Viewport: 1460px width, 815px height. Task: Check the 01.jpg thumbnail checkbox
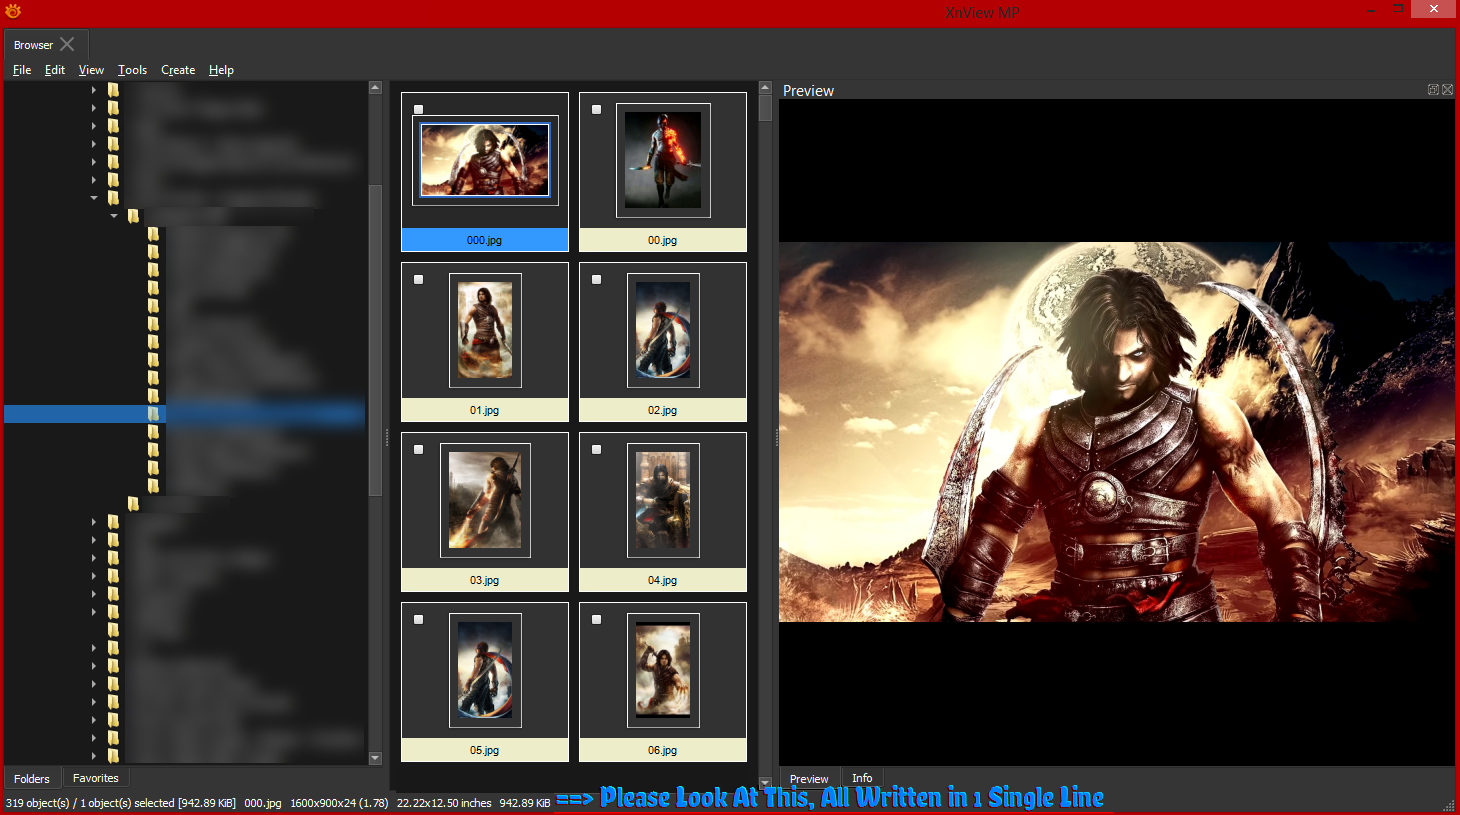point(418,280)
